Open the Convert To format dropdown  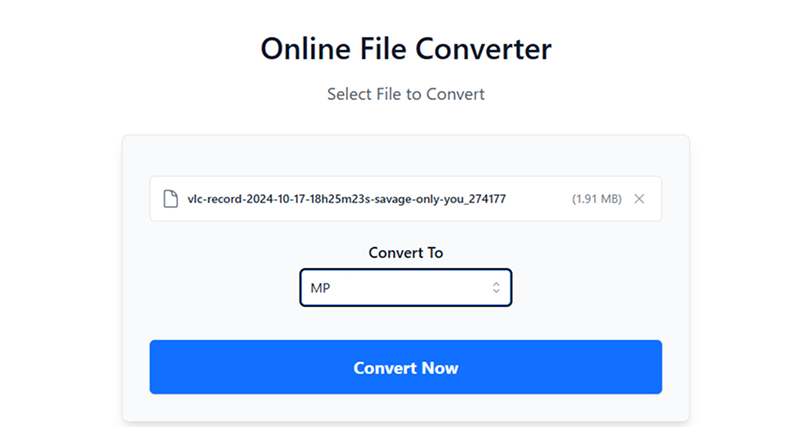pos(406,288)
